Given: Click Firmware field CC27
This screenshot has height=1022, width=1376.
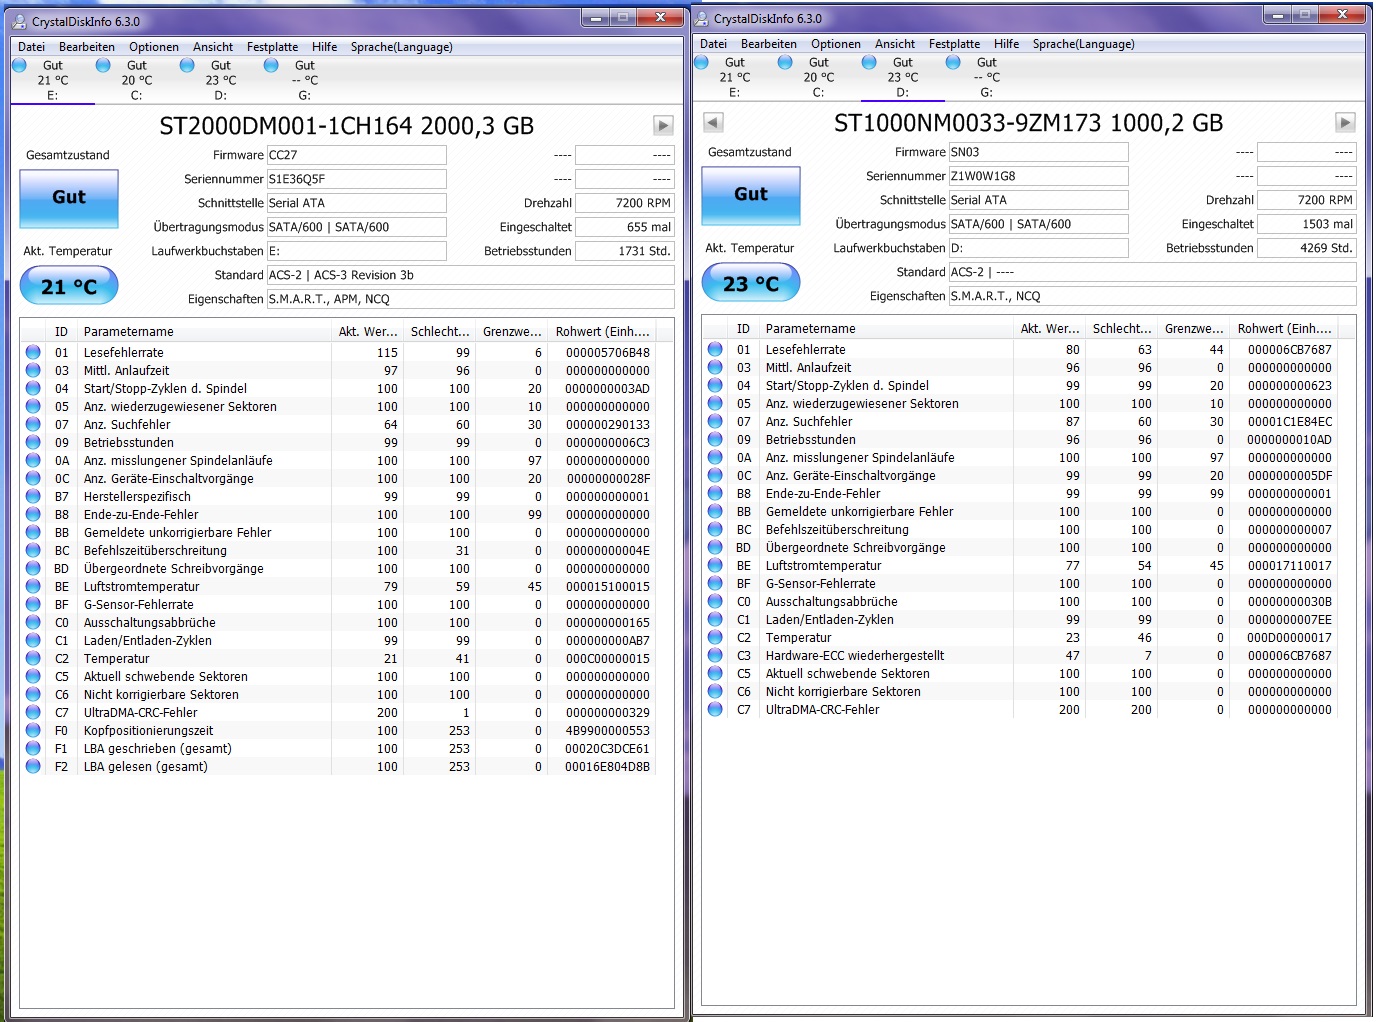Looking at the screenshot, I should tap(356, 155).
